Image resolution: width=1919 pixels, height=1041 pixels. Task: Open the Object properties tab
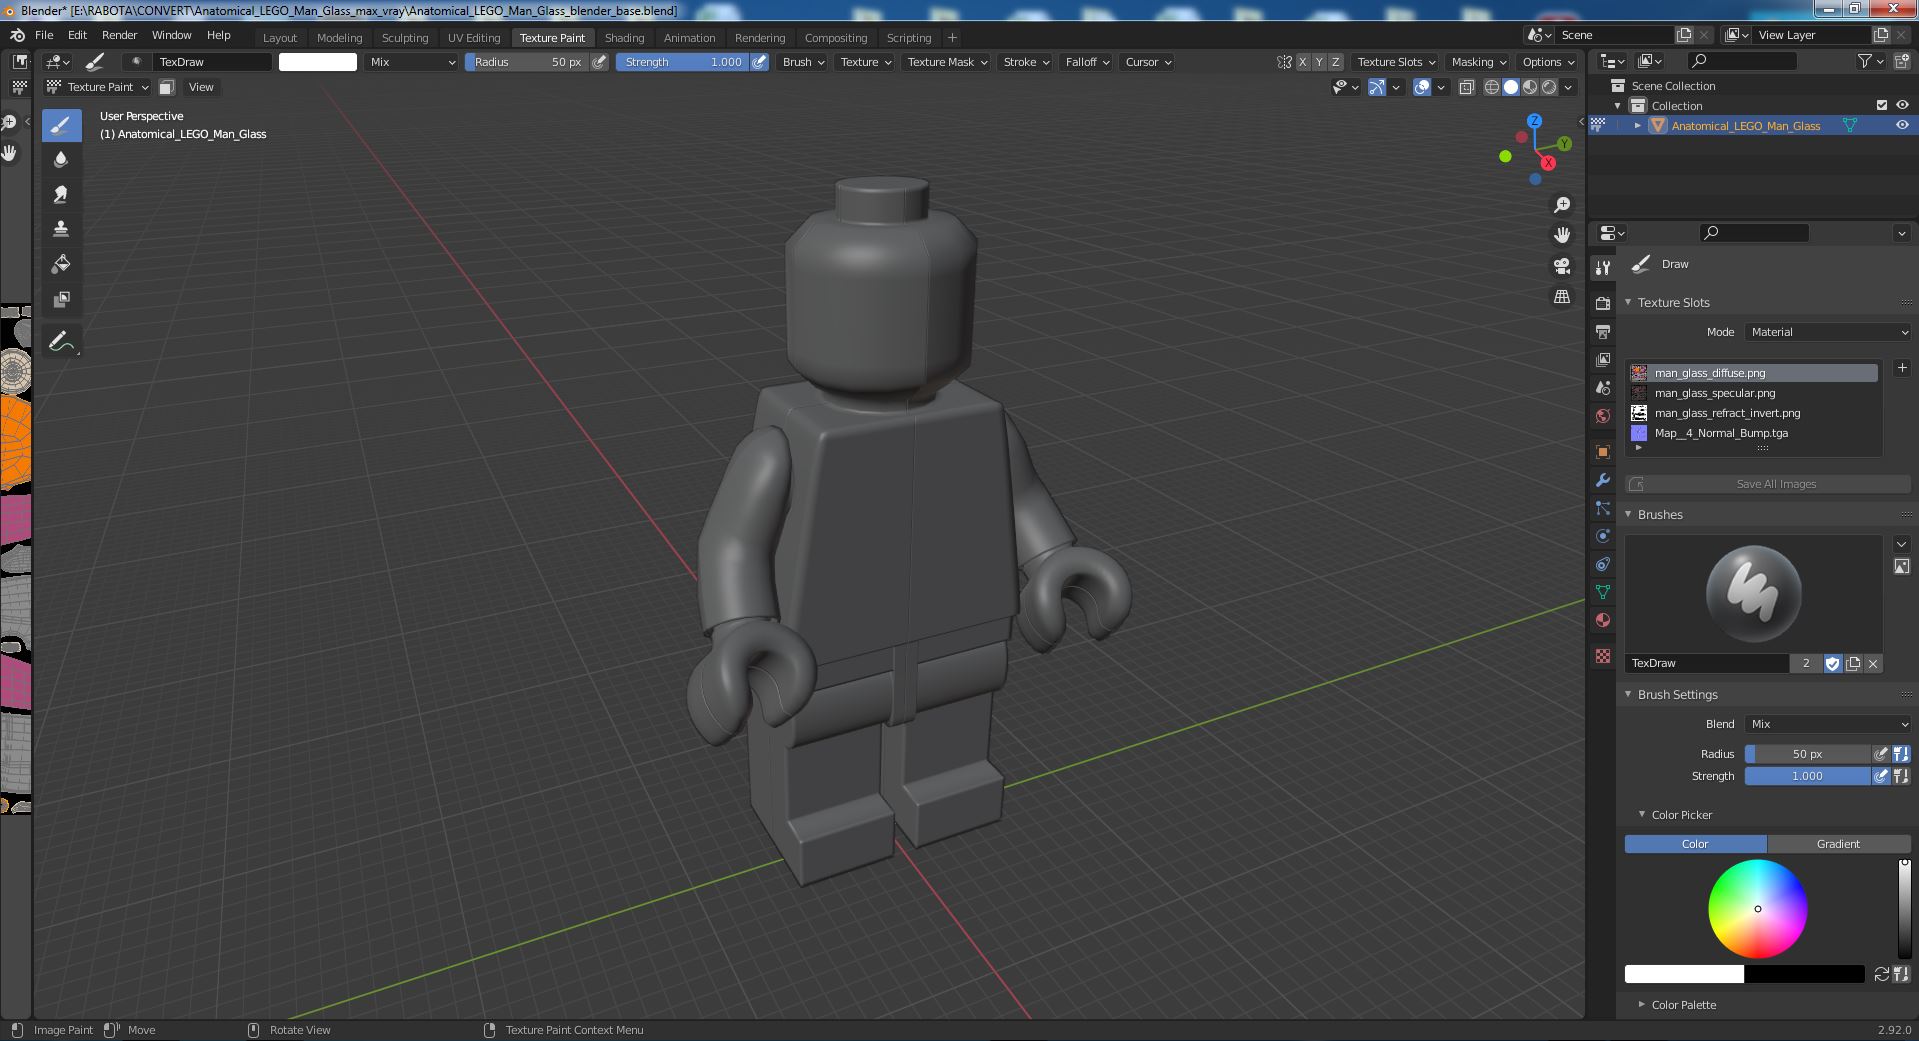(x=1603, y=452)
